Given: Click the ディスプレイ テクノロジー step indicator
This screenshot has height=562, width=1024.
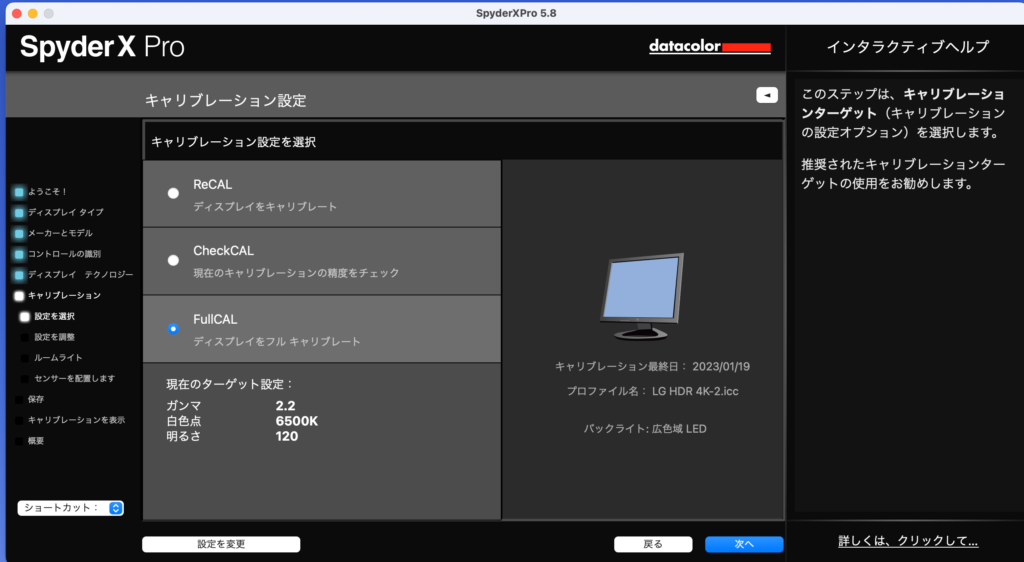Looking at the screenshot, I should tap(19, 275).
